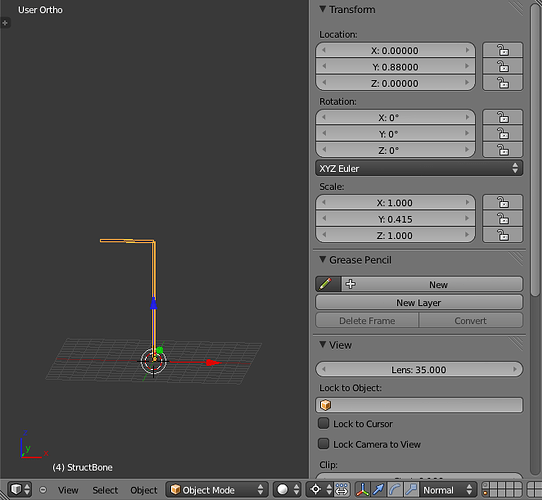The image size is (542, 500).
Task: Collapse the header menus with the minus icon
Action: click(43, 490)
